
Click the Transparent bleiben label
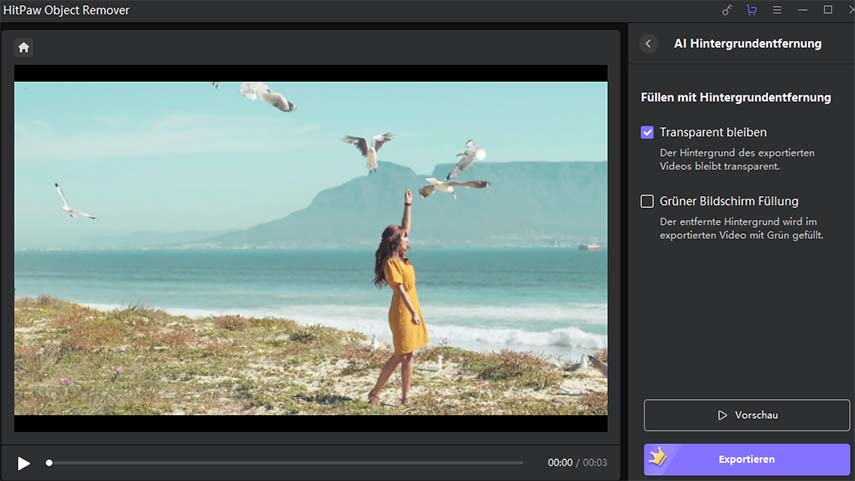point(713,133)
